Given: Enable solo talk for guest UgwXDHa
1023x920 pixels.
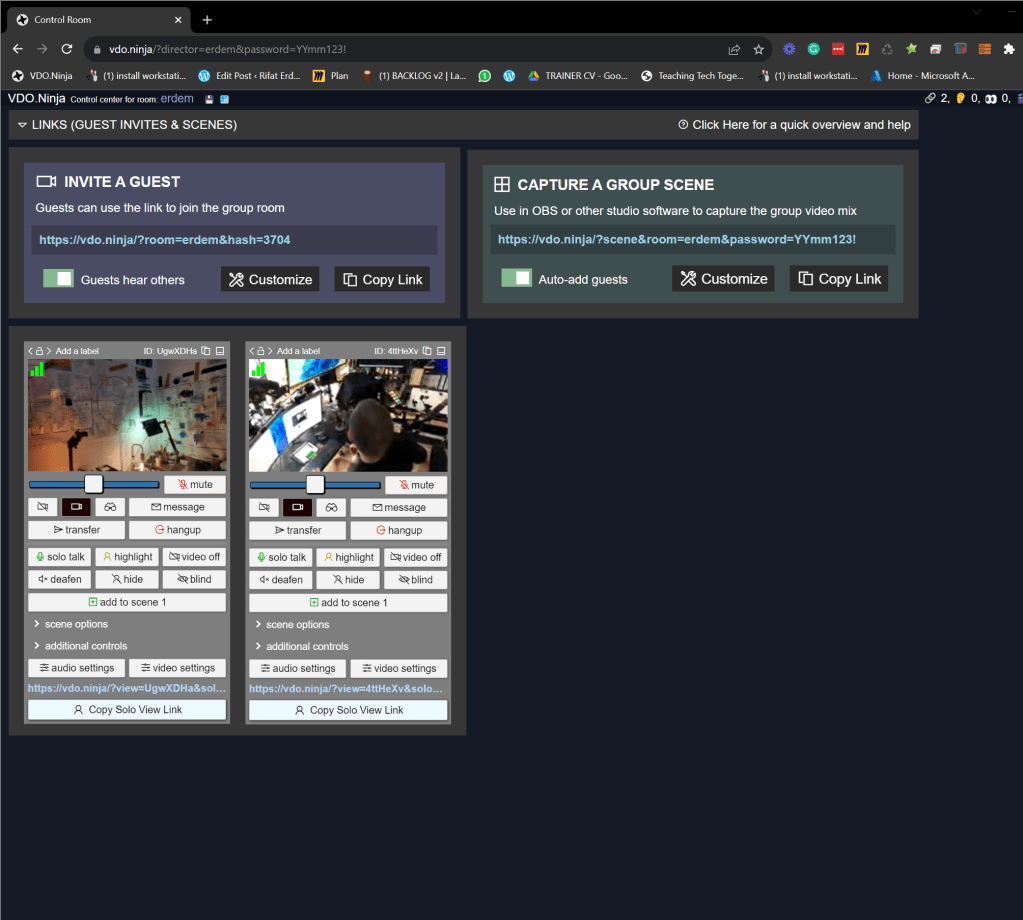Looking at the screenshot, I should coord(60,557).
